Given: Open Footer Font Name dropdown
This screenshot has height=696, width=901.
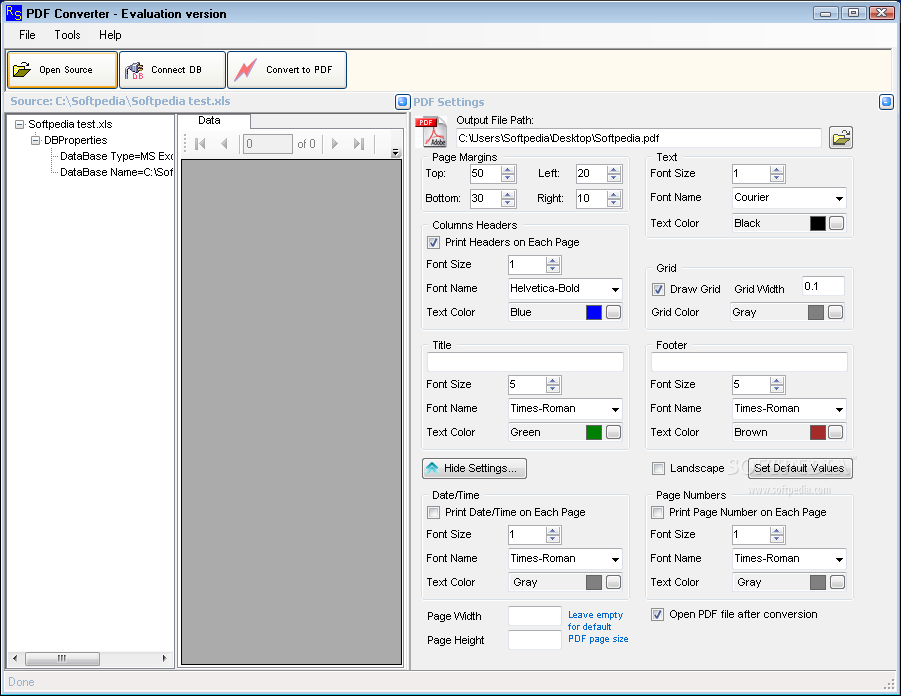Looking at the screenshot, I should click(x=840, y=409).
